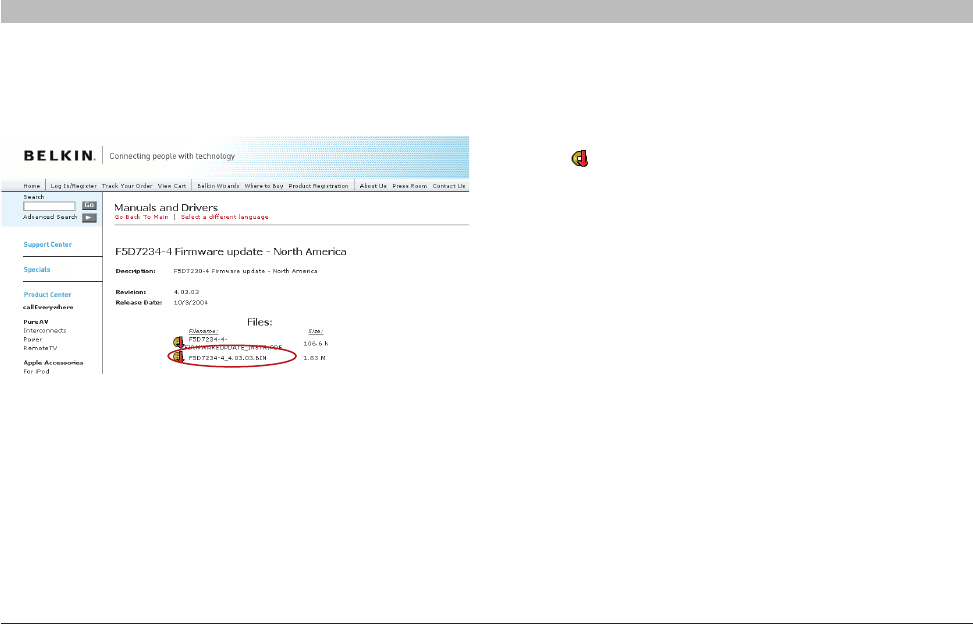973x624 pixels.
Task: Click the Go Back To Main link
Action: 141,217
